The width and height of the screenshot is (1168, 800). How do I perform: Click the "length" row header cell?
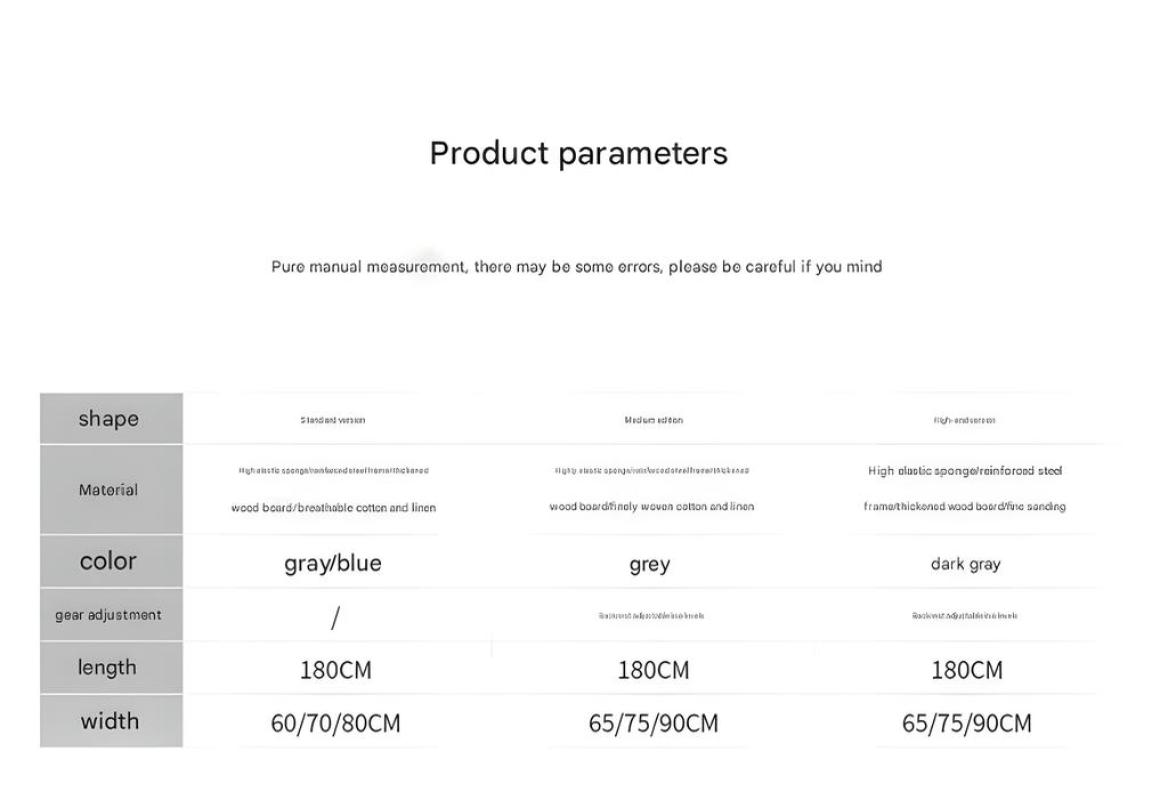[108, 667]
